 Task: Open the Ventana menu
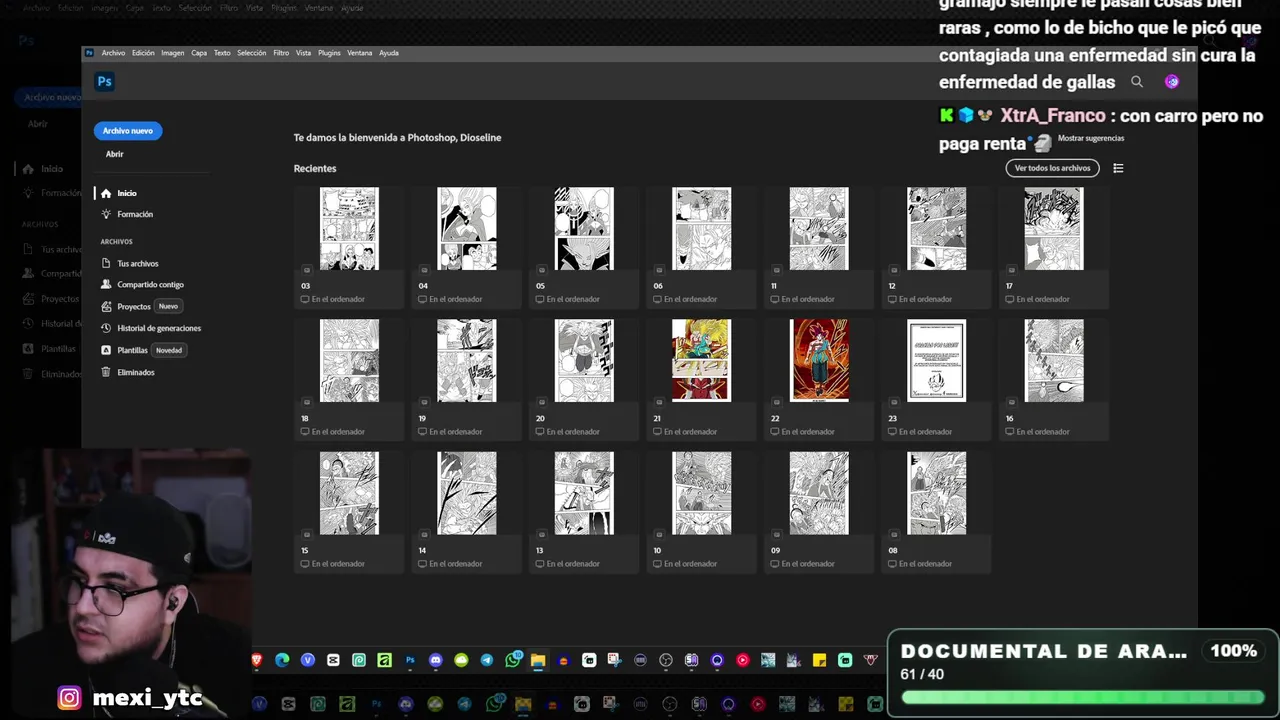359,53
